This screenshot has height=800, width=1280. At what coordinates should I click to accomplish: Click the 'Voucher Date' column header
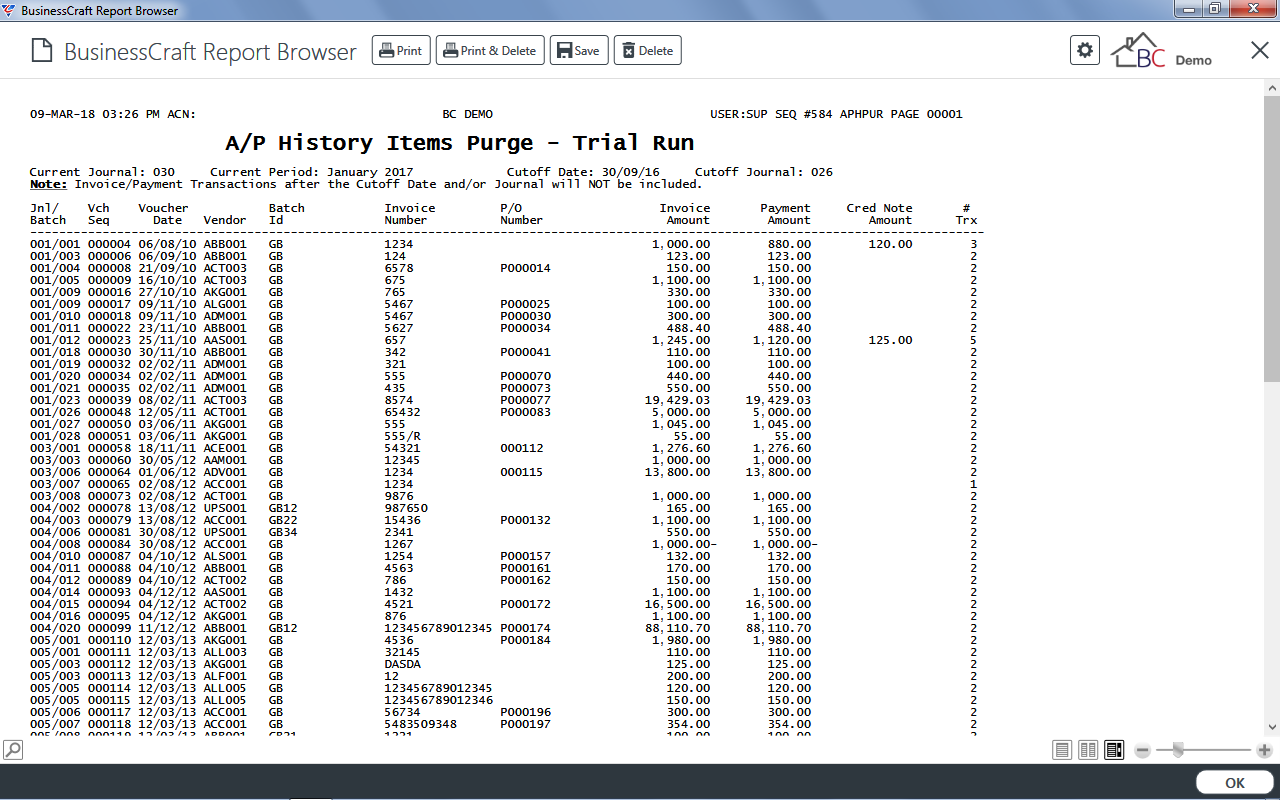164,214
